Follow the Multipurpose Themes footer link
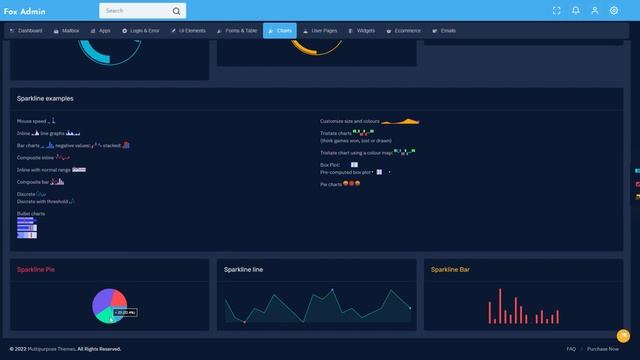 pos(51,349)
